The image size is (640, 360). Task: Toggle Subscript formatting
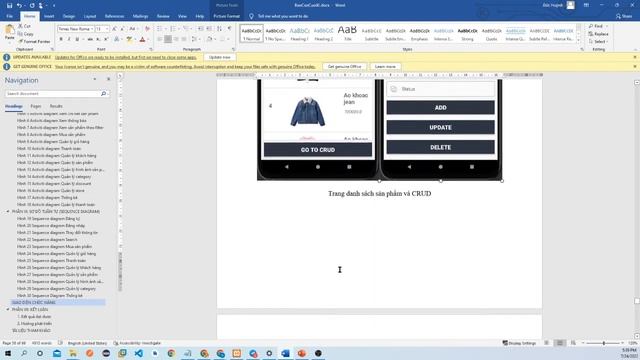coord(98,39)
